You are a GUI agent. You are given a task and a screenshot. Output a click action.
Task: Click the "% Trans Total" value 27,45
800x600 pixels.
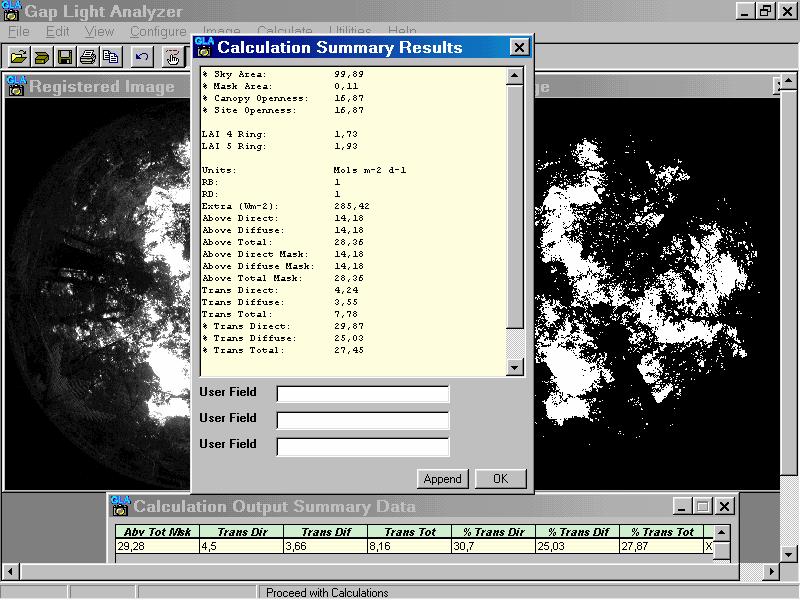[x=349, y=350]
